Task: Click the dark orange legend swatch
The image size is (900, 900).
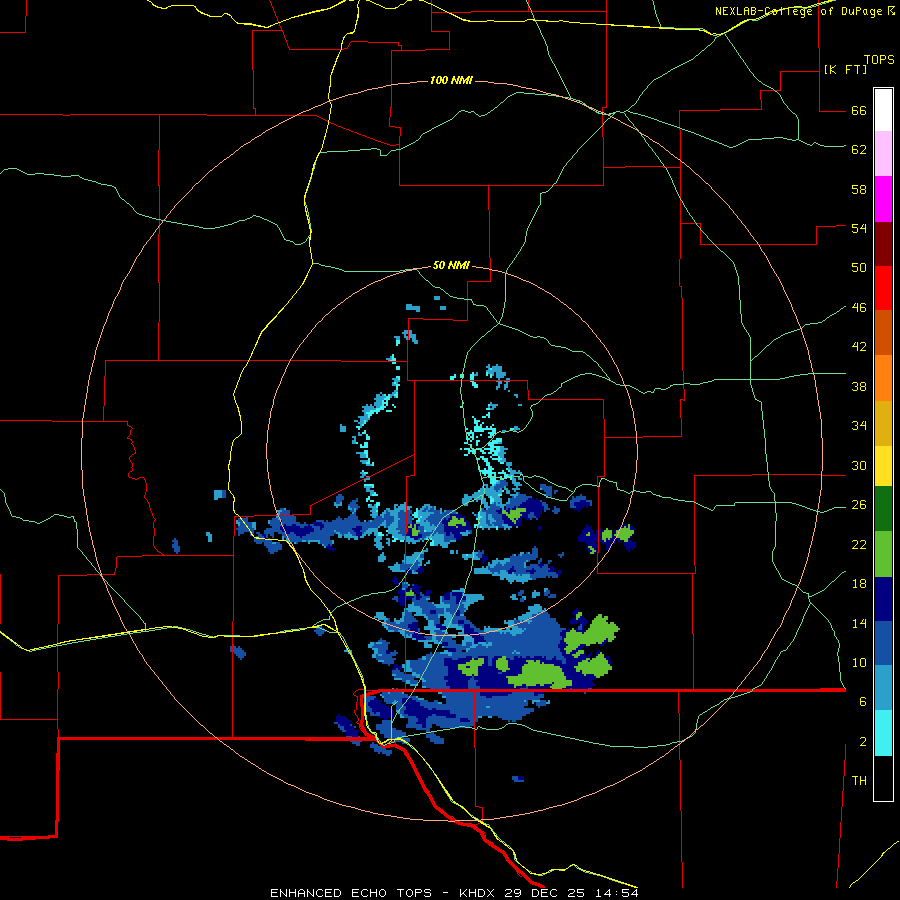Action: (883, 332)
